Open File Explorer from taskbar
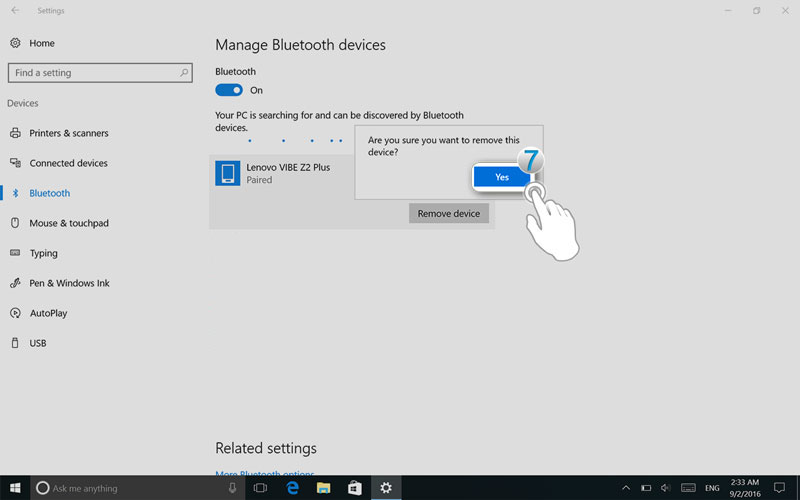Screen dimensions: 800x500 324,488
